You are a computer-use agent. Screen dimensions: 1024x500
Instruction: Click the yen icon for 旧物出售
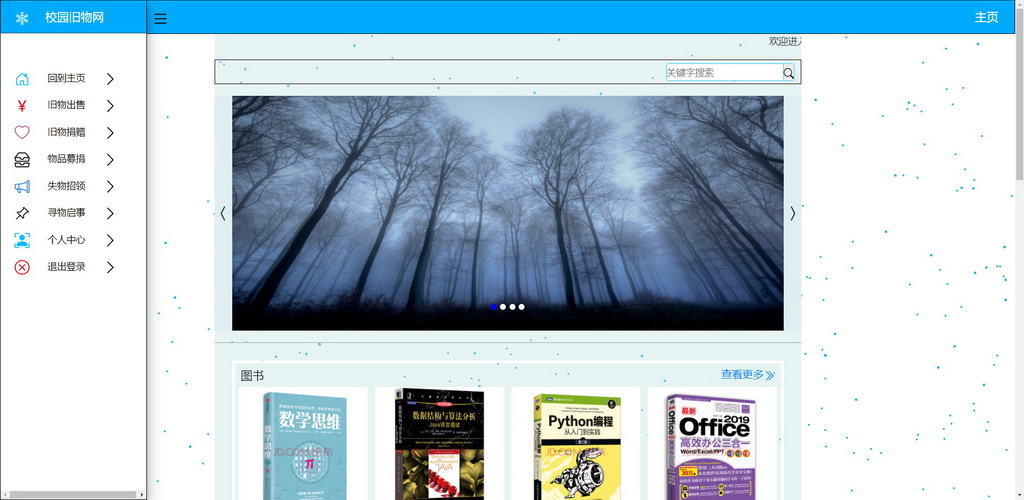[22, 106]
